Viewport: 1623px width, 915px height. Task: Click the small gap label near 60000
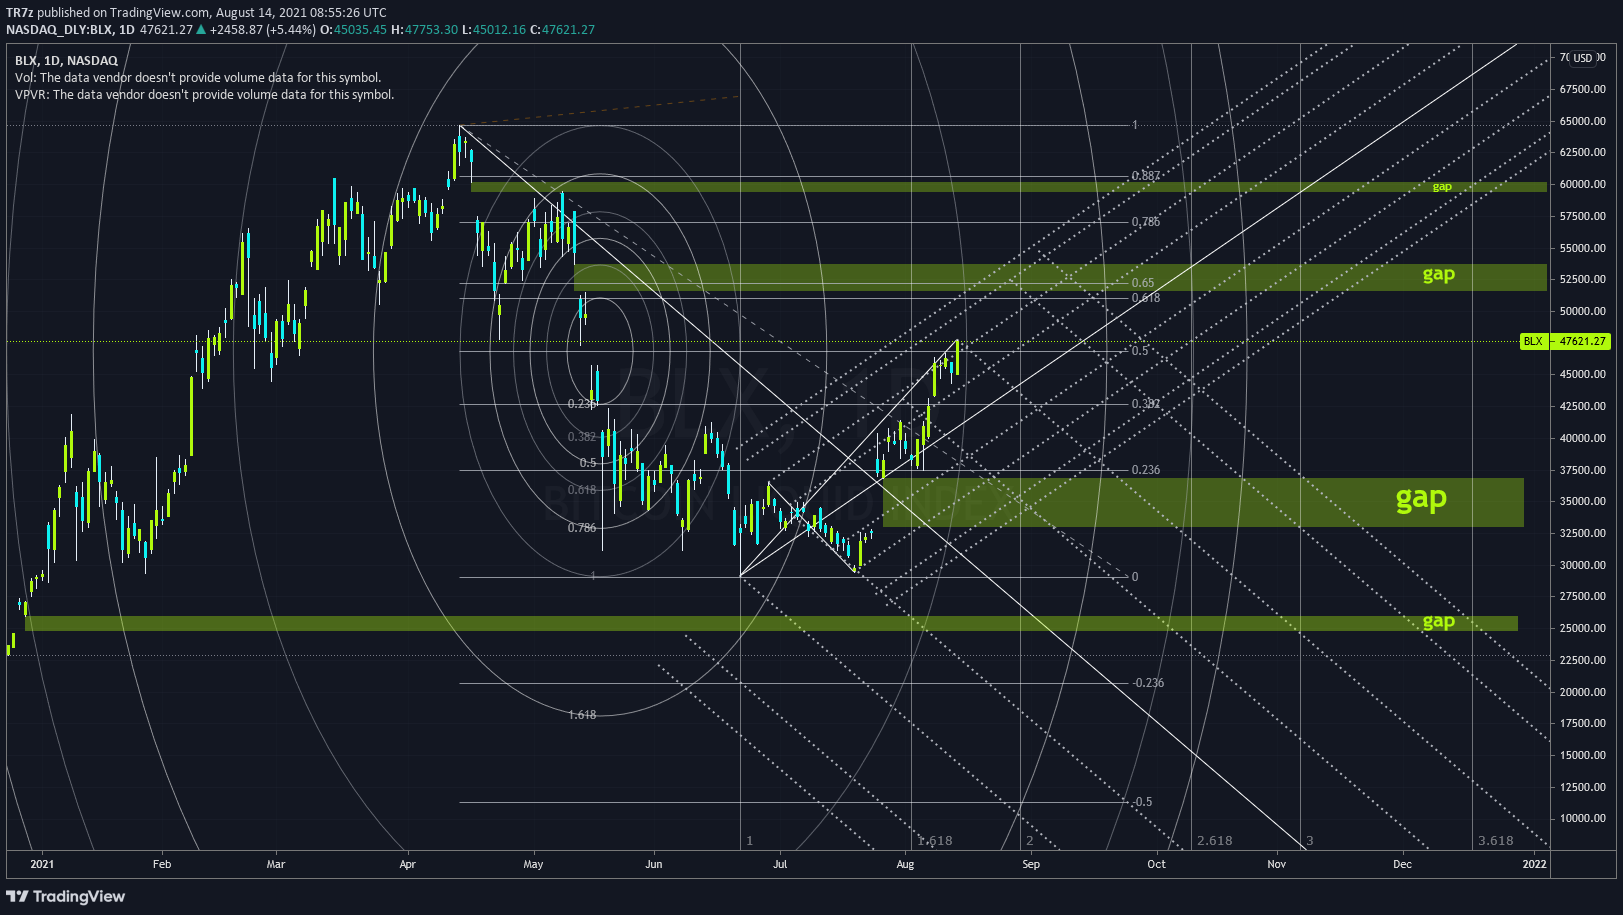(x=1442, y=187)
